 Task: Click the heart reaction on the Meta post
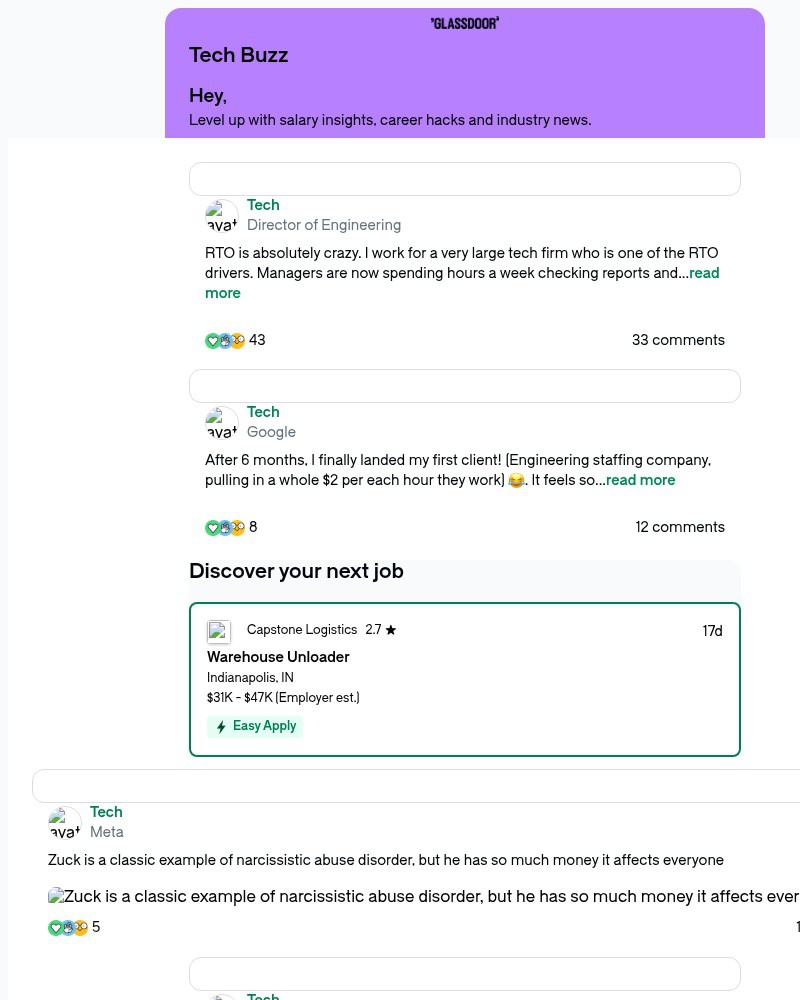click(56, 928)
